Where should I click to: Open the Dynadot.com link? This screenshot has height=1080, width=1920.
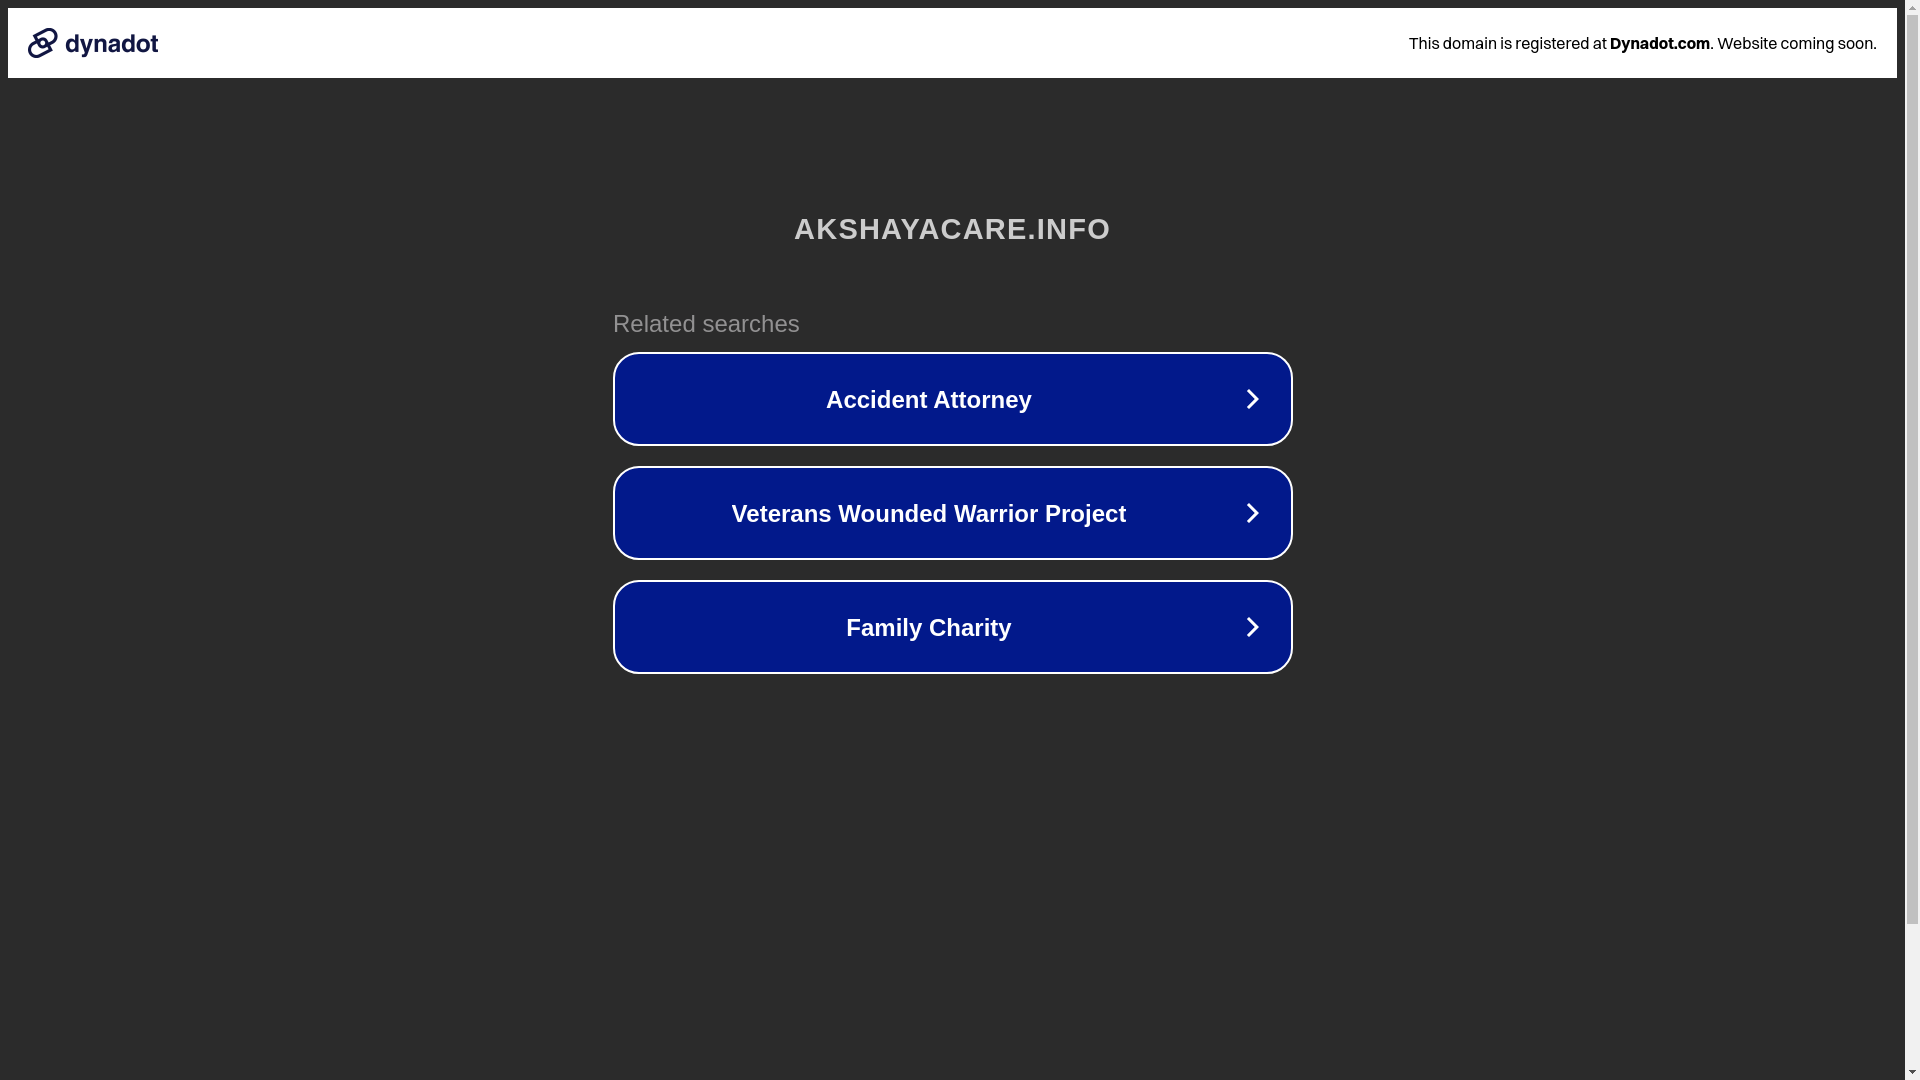pyautogui.click(x=1659, y=43)
